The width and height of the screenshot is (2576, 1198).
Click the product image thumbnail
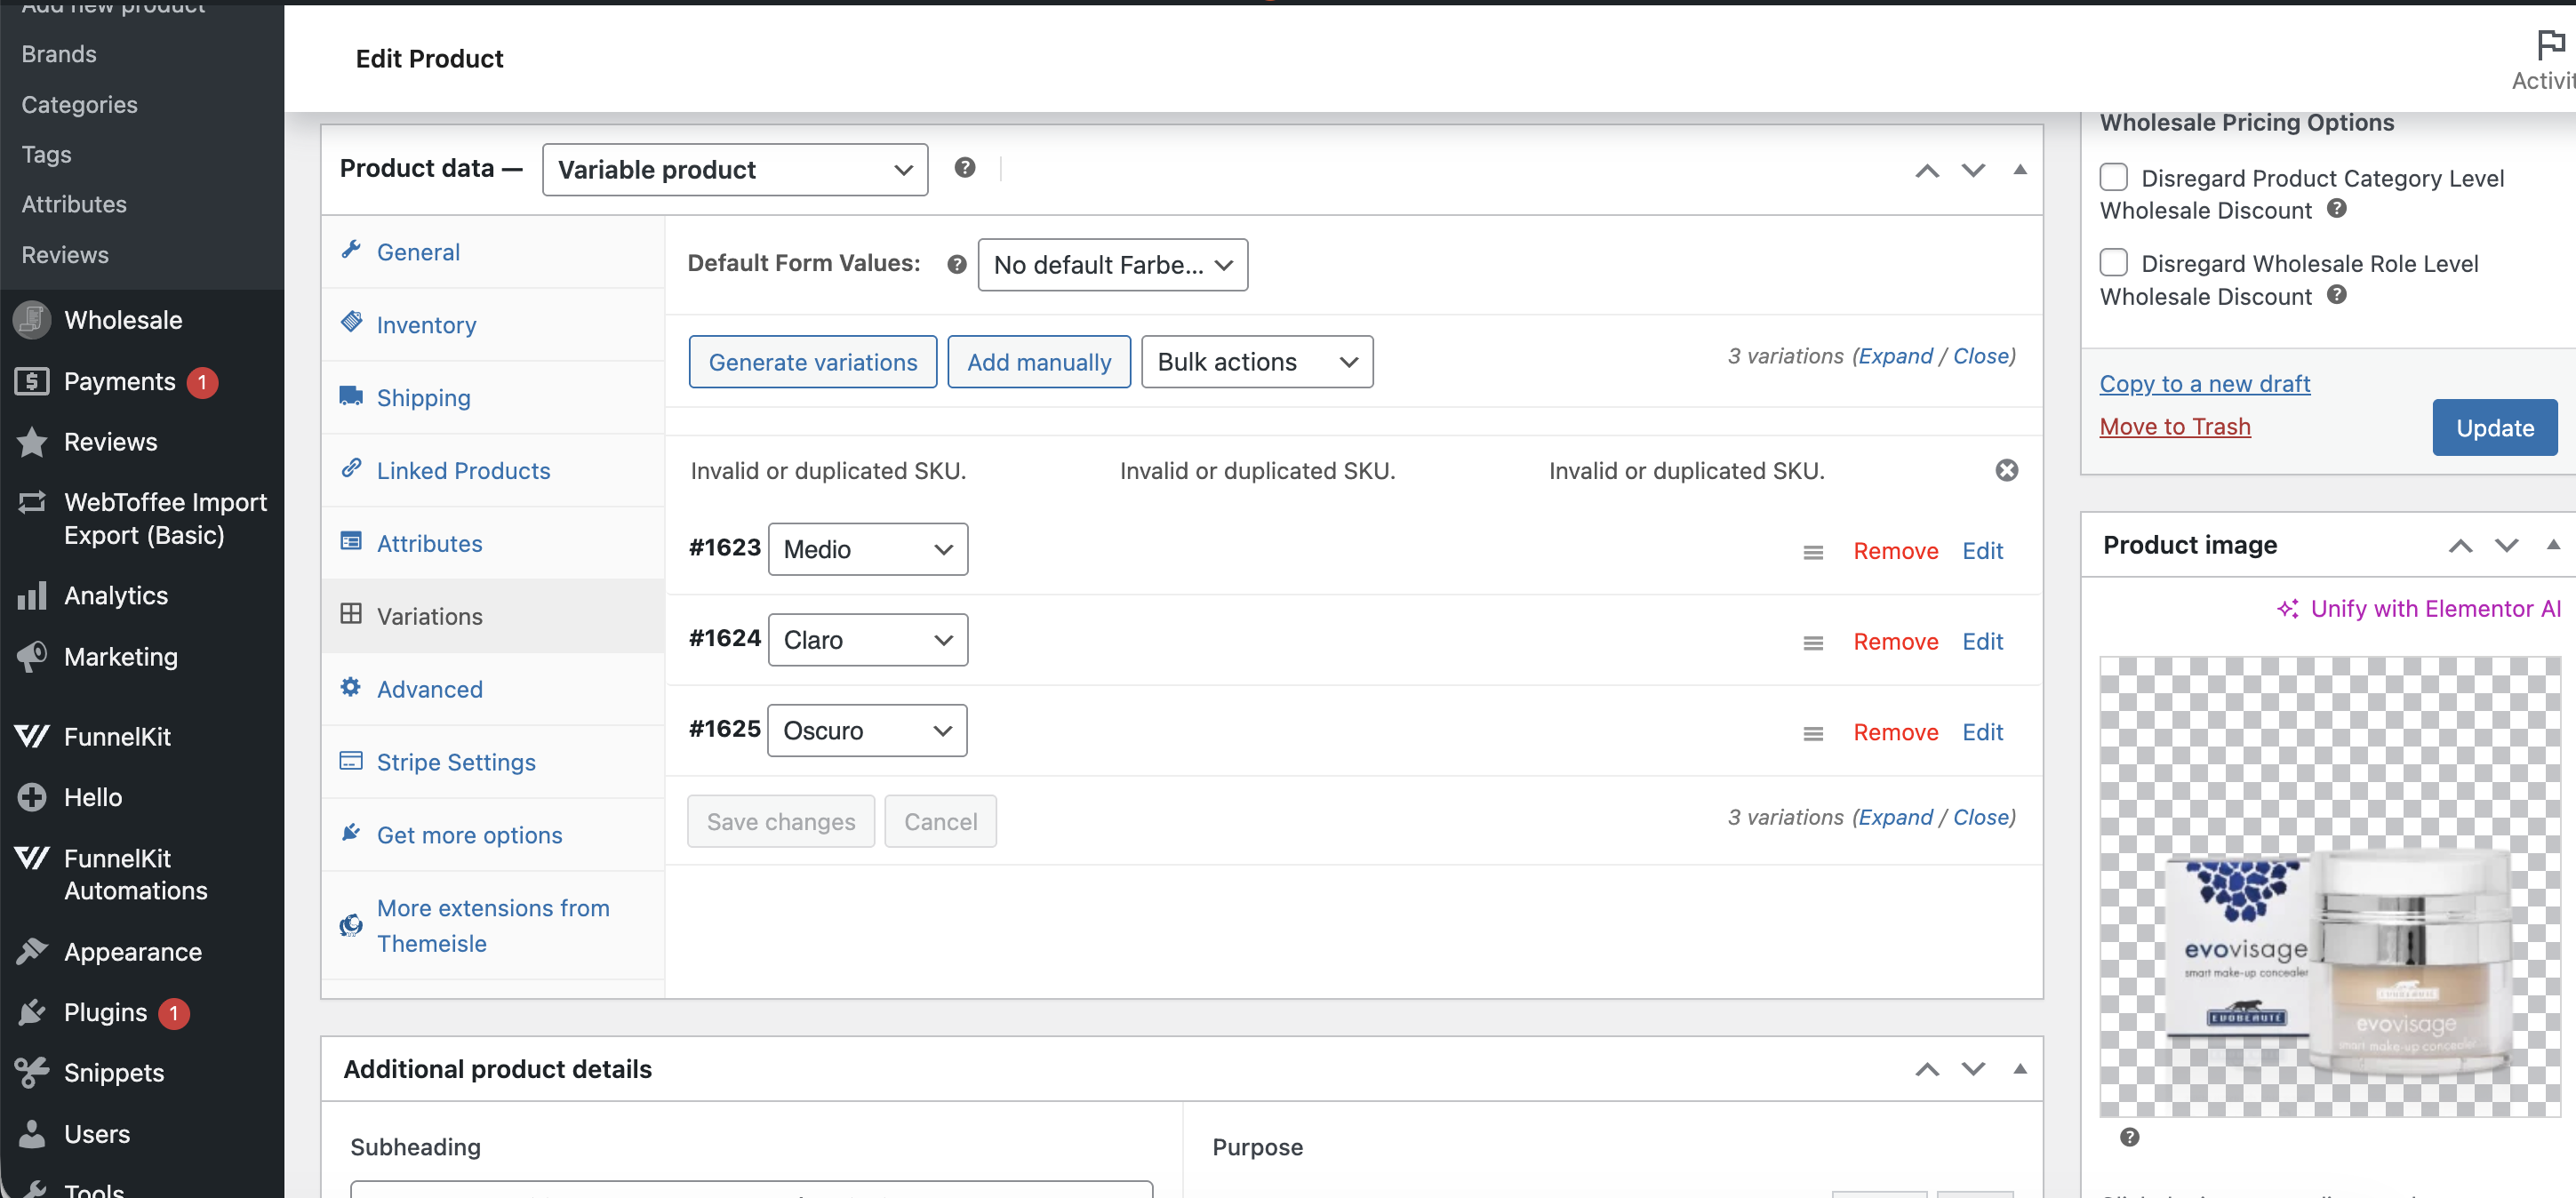2328,886
